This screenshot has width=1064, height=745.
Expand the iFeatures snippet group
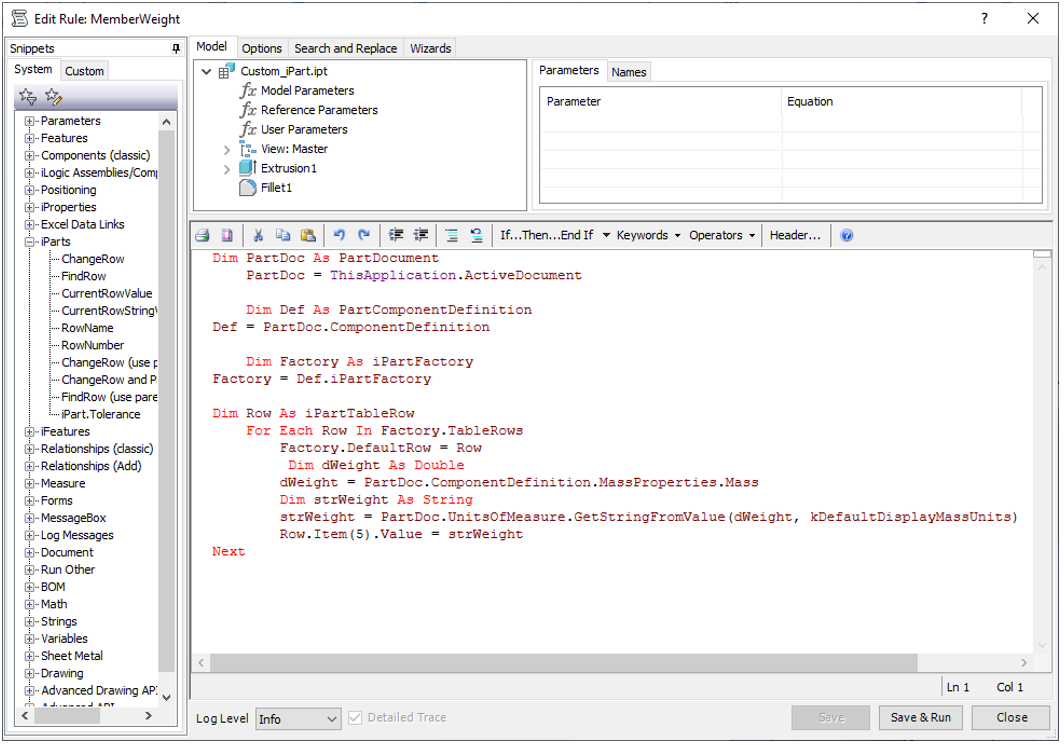point(30,432)
